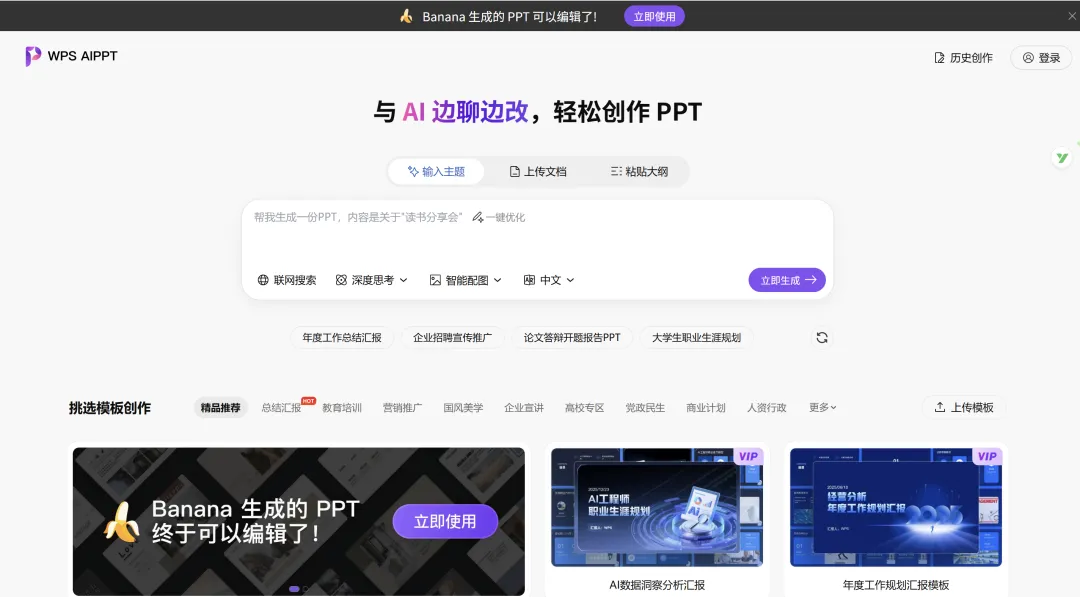Switch to the 粘贴大纲 tab
Viewport: 1080px width, 597px height.
(x=639, y=171)
